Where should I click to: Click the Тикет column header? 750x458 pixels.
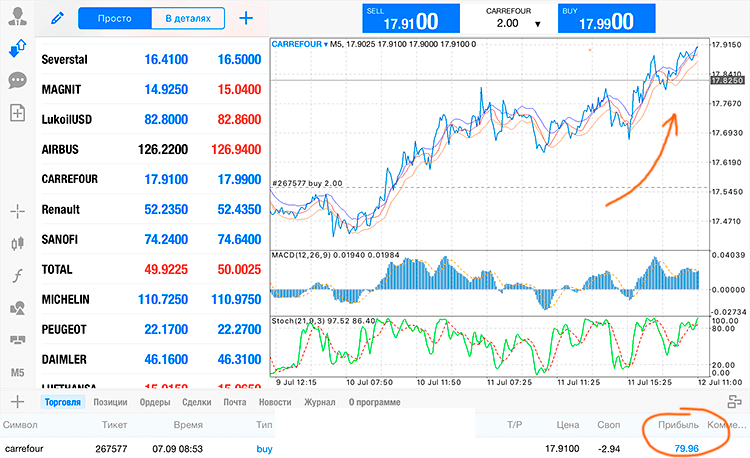[x=114, y=425]
